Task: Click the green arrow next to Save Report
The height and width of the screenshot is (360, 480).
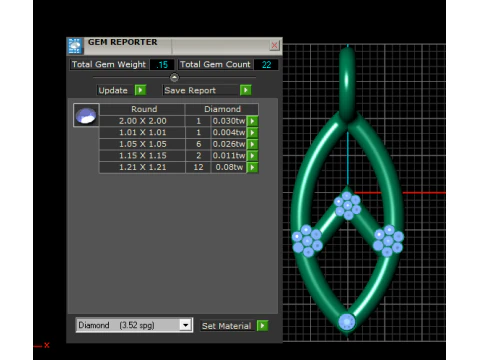Action: [x=245, y=90]
